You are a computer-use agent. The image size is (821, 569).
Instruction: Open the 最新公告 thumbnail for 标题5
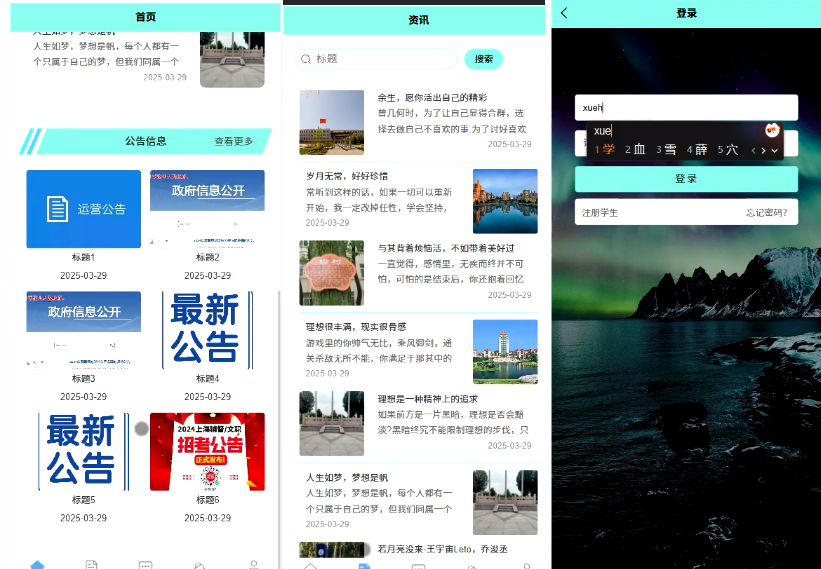[x=84, y=452]
